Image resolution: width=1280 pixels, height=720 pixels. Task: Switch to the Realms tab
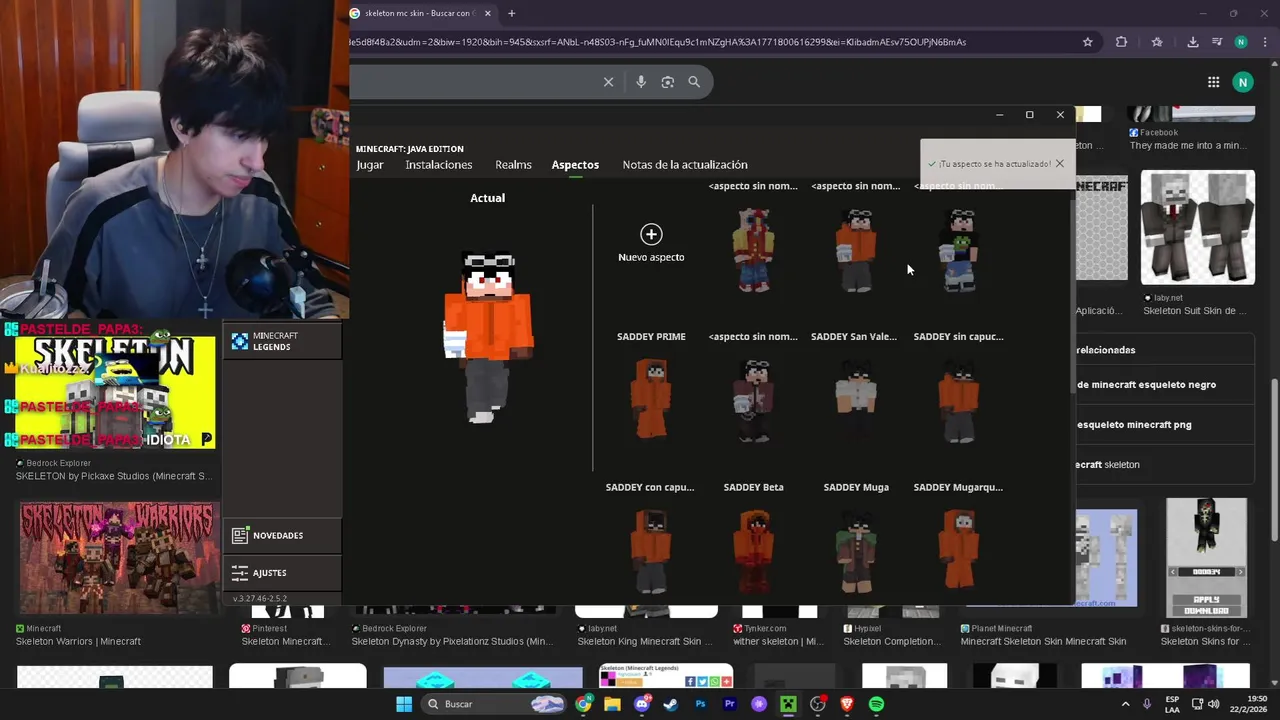[x=513, y=165]
